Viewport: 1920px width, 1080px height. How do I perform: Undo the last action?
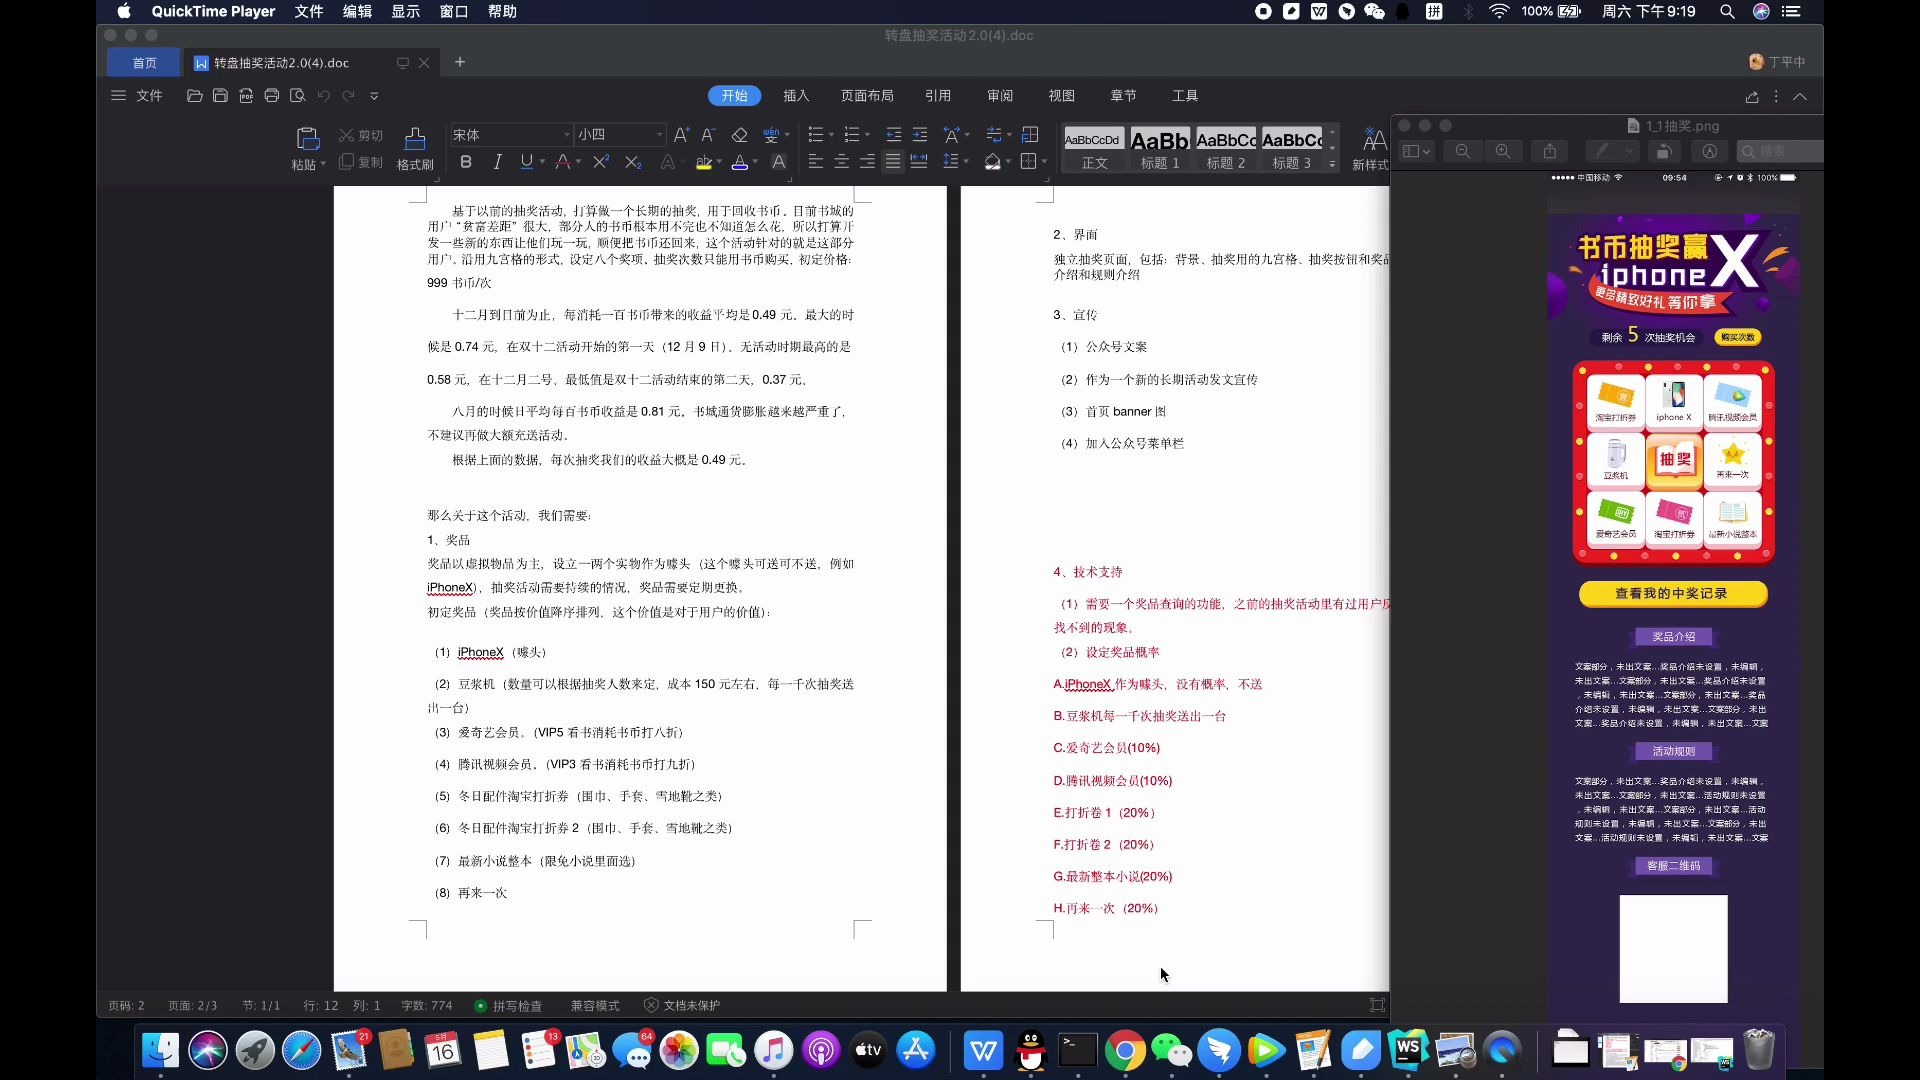[x=323, y=96]
